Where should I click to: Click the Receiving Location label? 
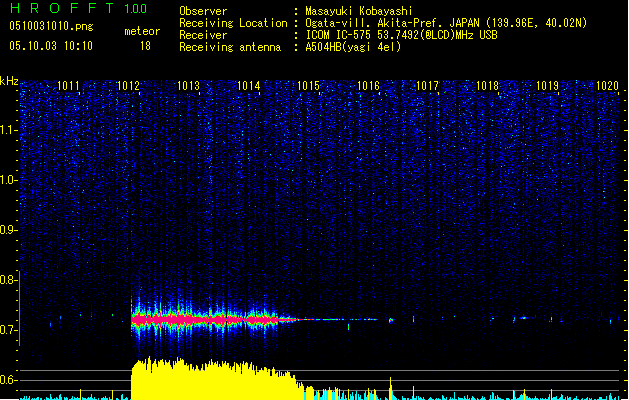(x=233, y=23)
